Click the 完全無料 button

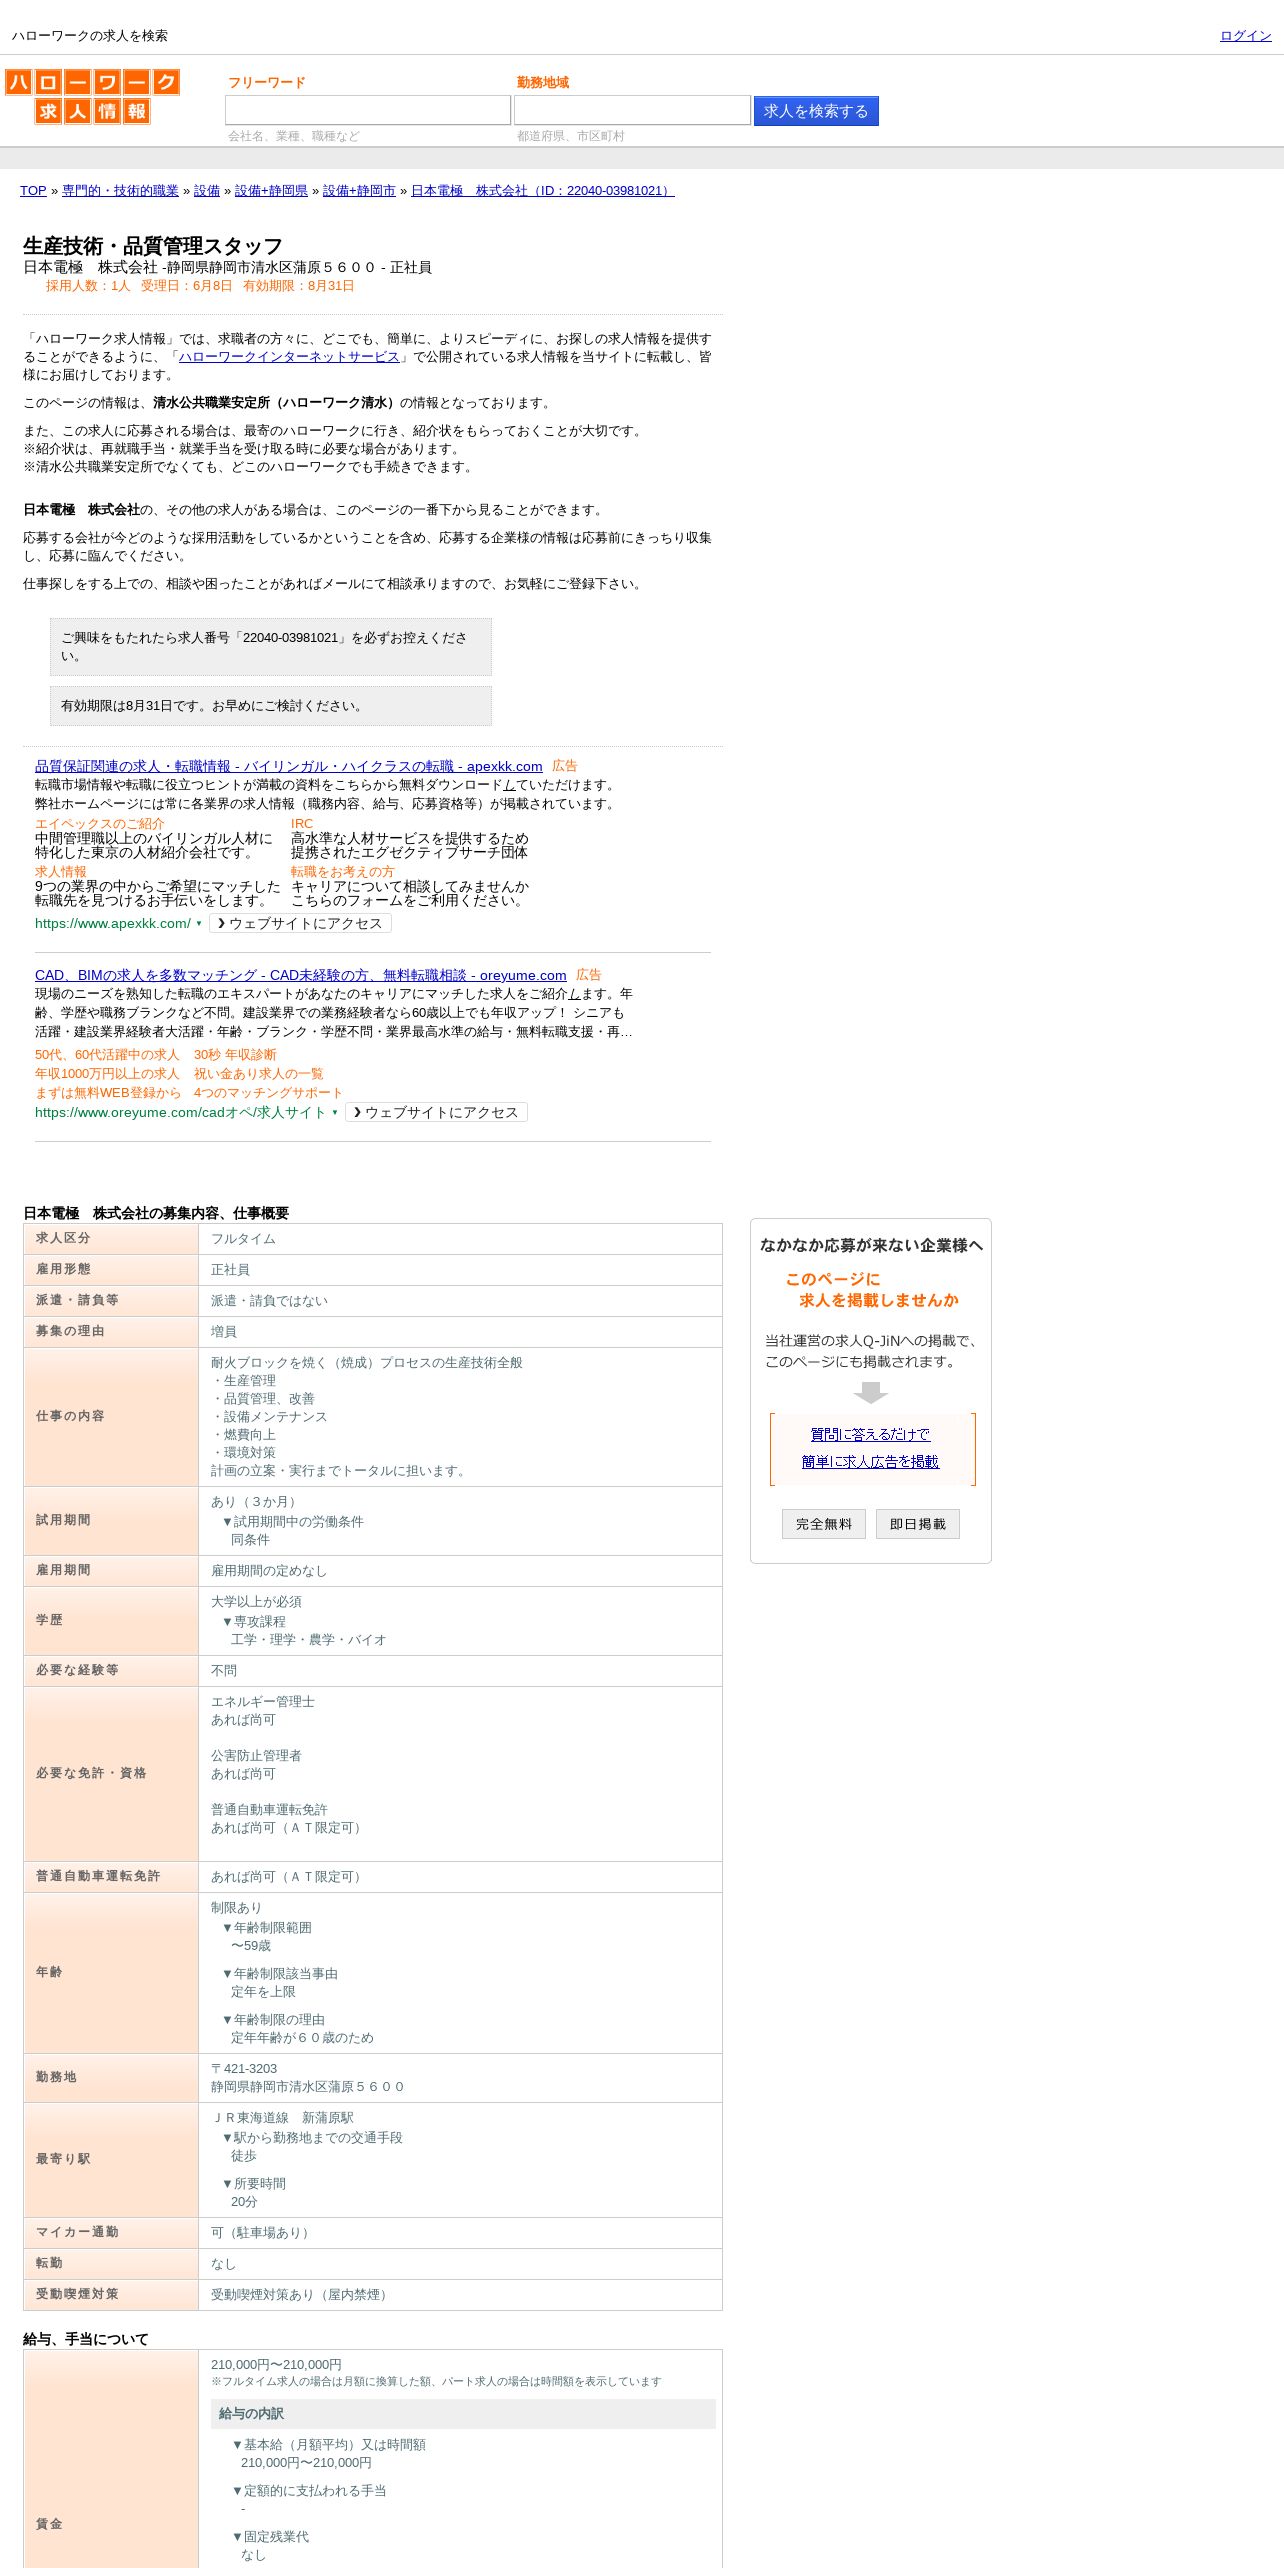click(x=824, y=1524)
